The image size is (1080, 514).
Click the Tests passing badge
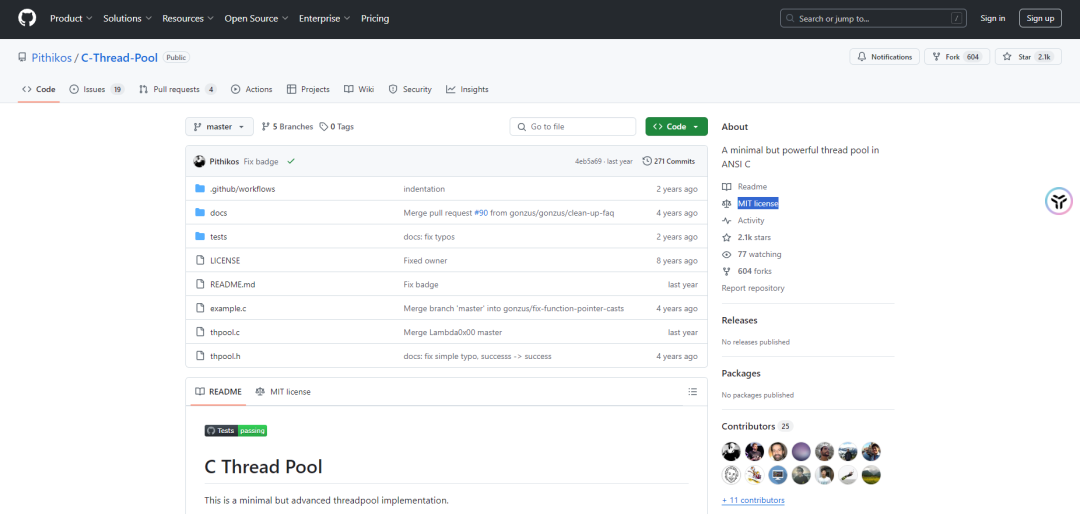(x=236, y=431)
